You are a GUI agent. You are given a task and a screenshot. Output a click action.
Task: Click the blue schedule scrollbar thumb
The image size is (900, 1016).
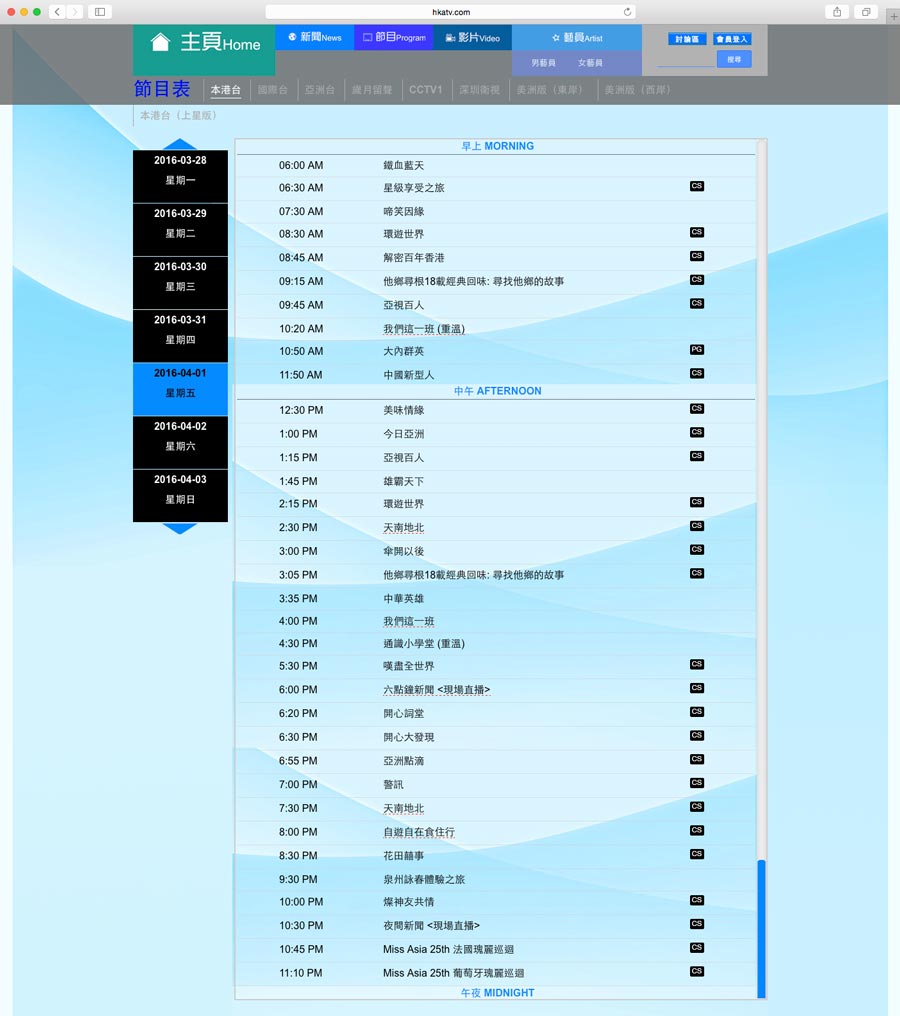click(761, 929)
